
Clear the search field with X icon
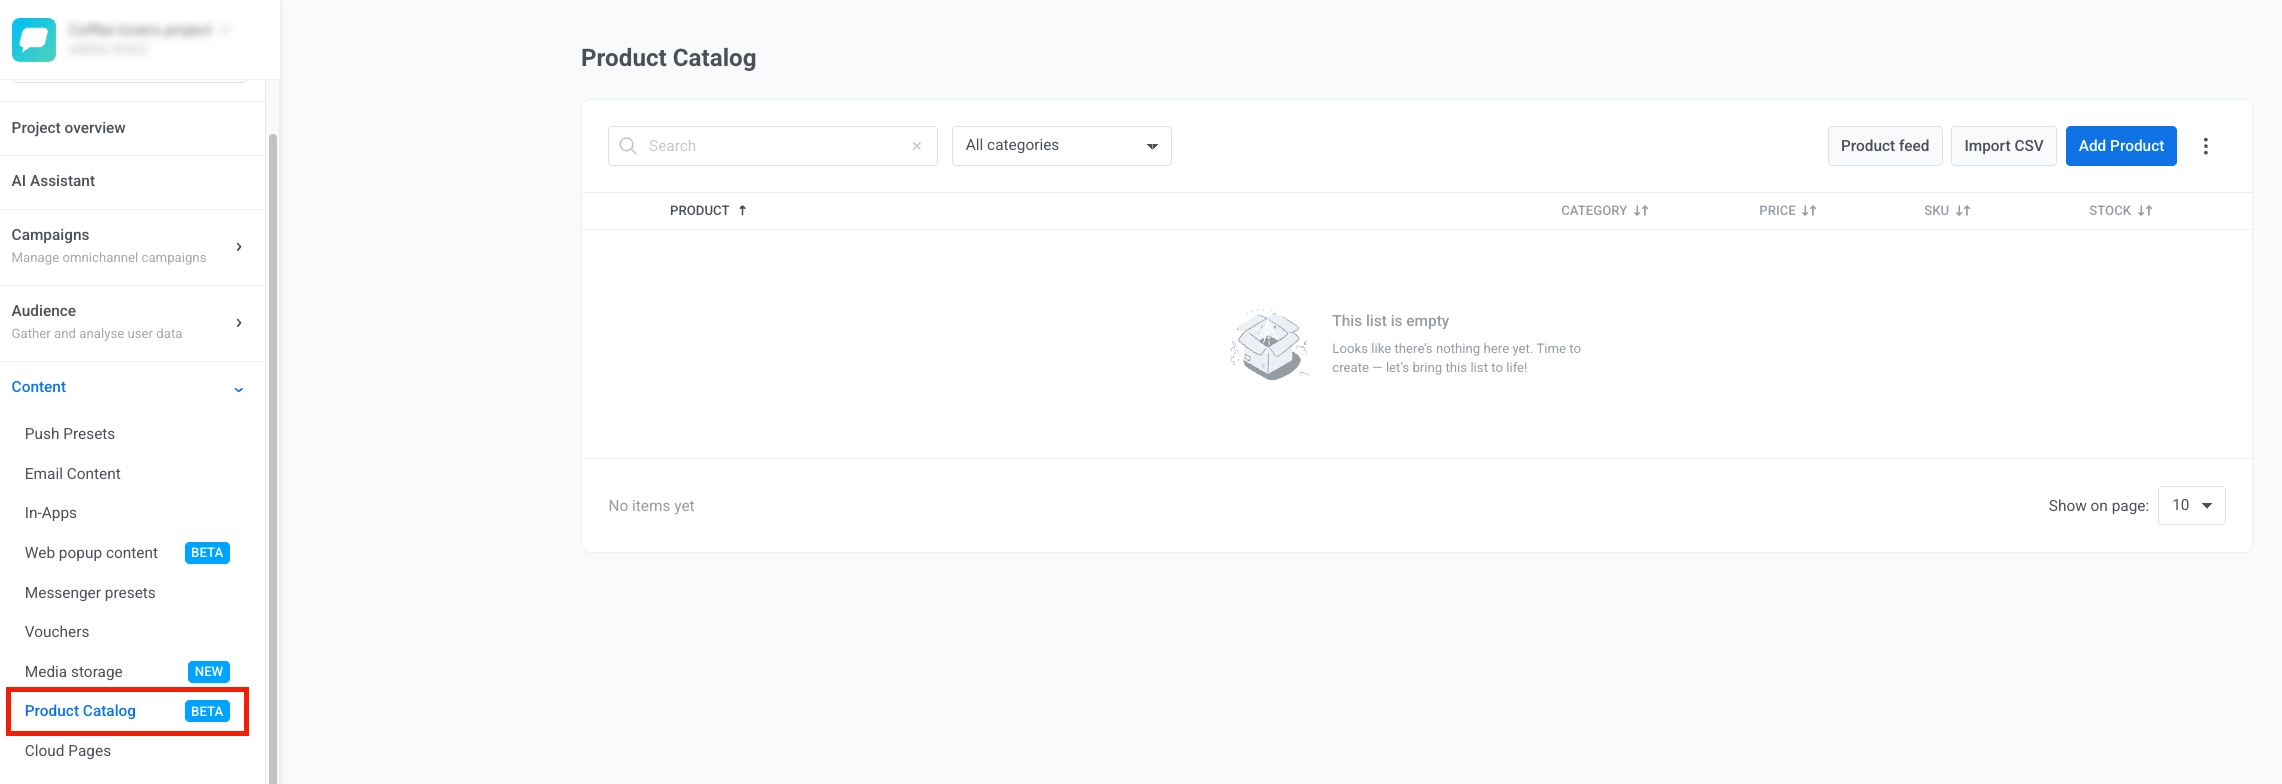tap(916, 146)
